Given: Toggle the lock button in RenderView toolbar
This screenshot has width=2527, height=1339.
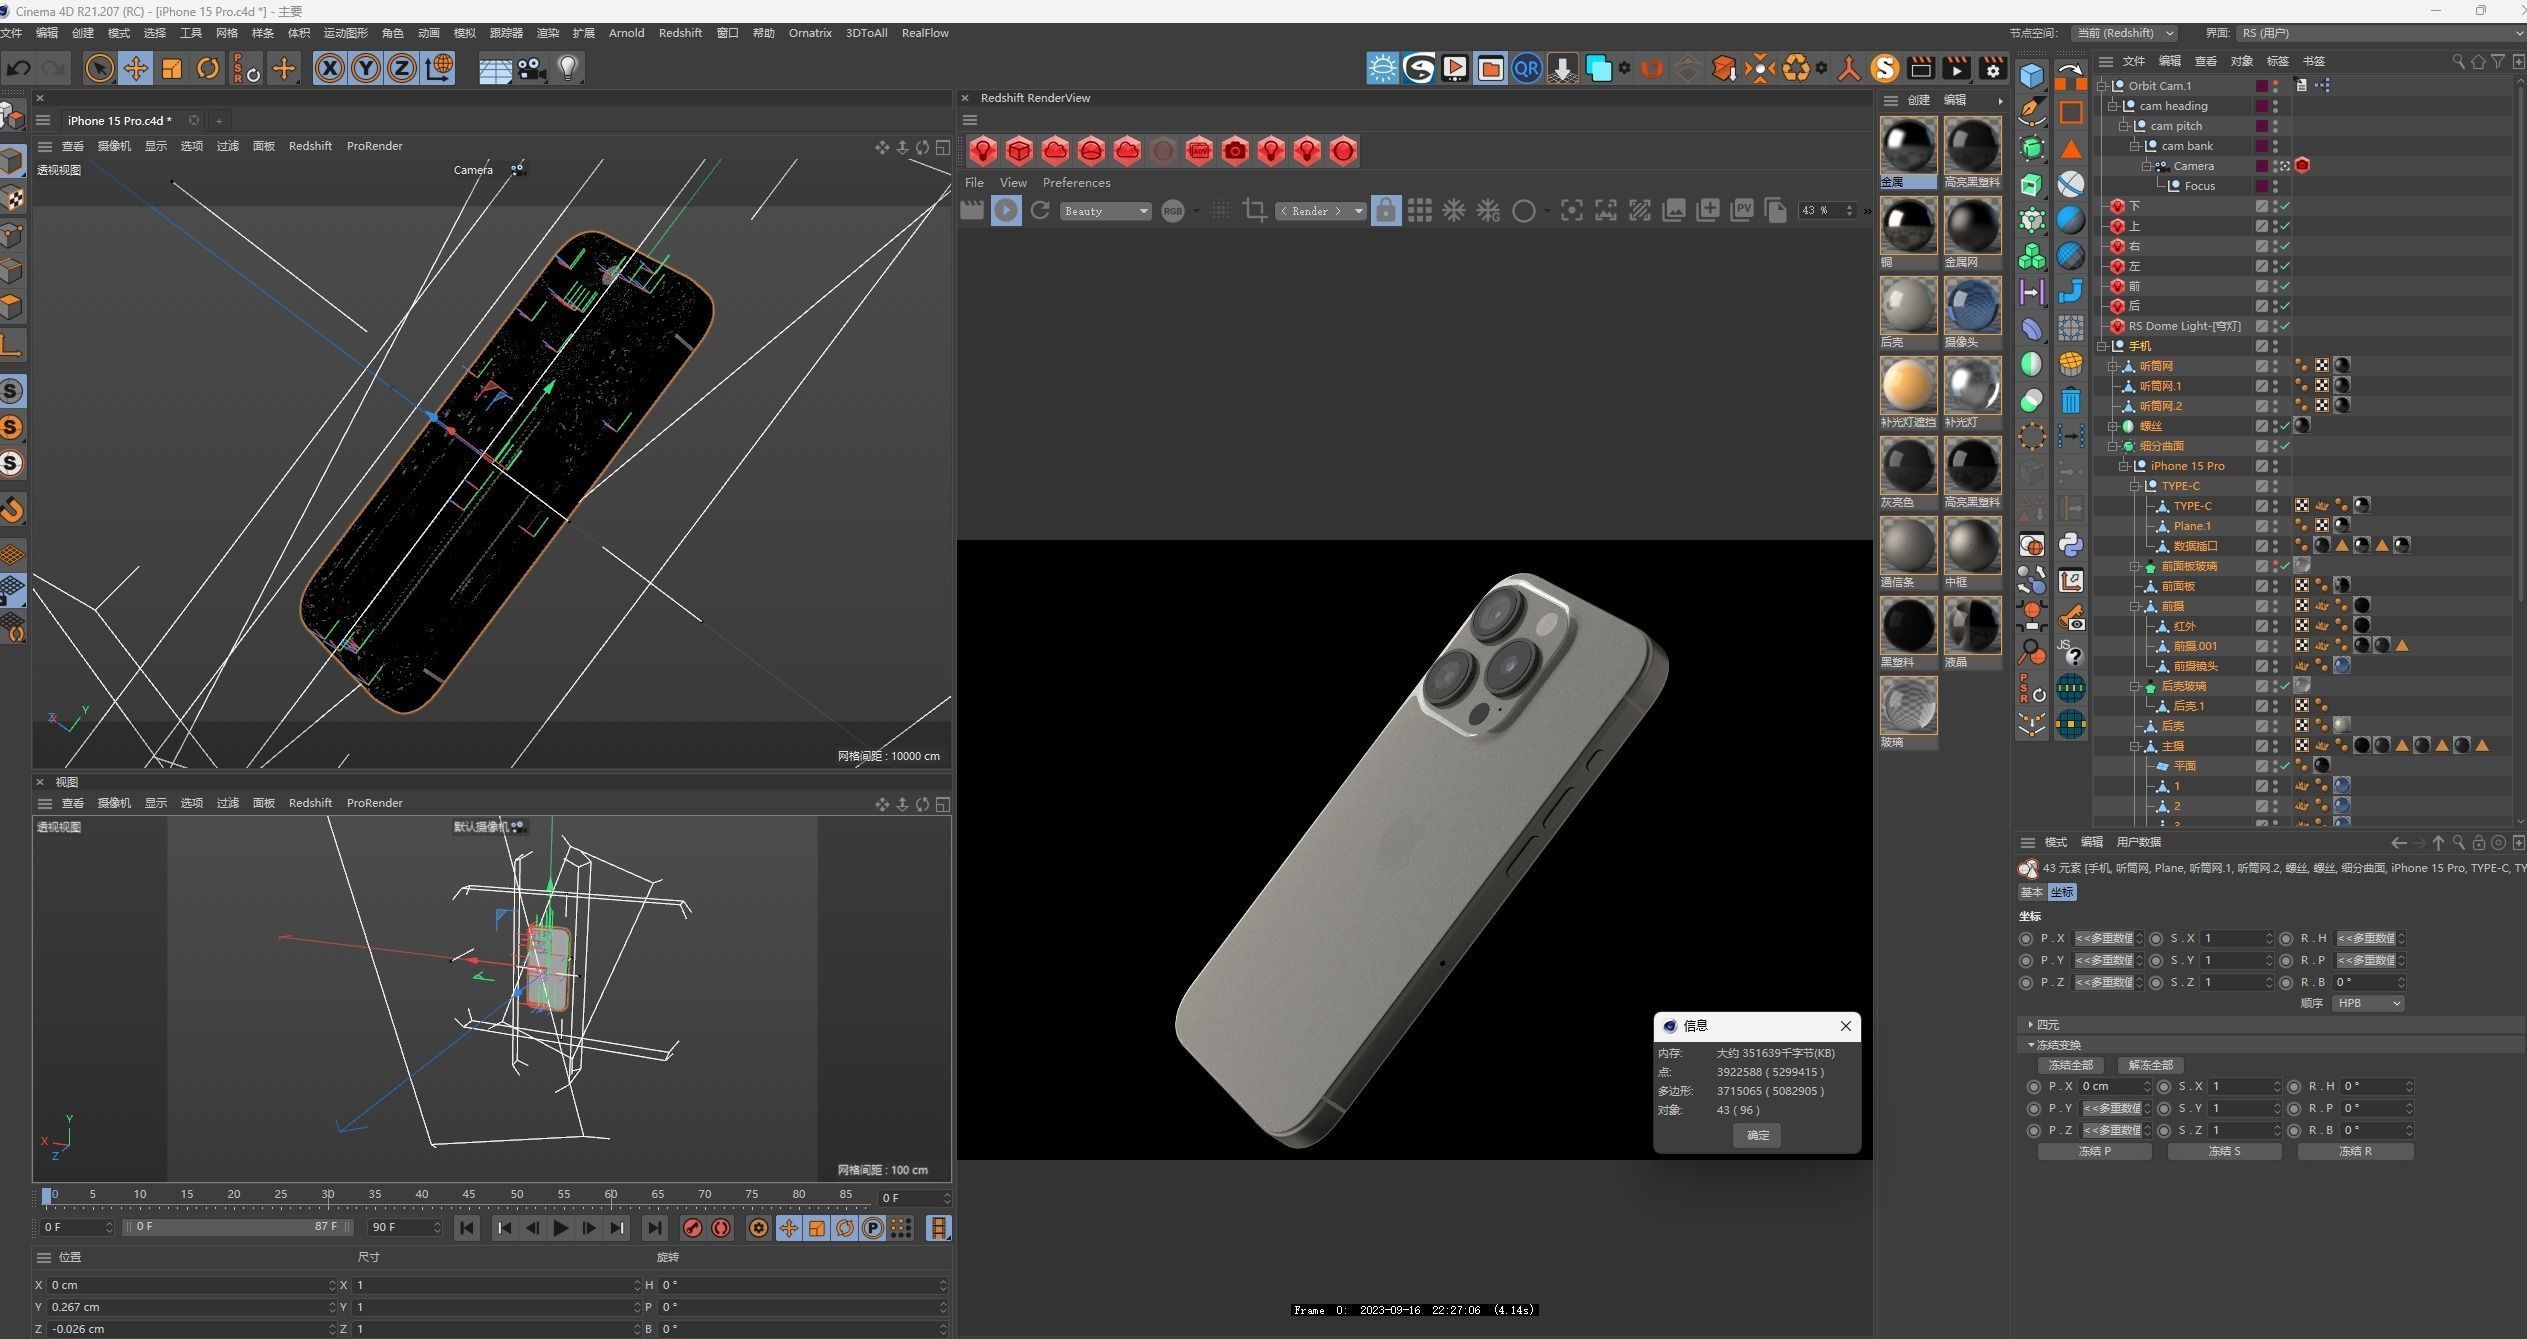Looking at the screenshot, I should point(1385,210).
